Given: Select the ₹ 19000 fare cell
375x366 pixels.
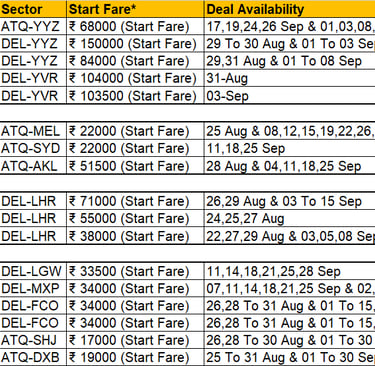Looking at the screenshot, I should 135,357.
